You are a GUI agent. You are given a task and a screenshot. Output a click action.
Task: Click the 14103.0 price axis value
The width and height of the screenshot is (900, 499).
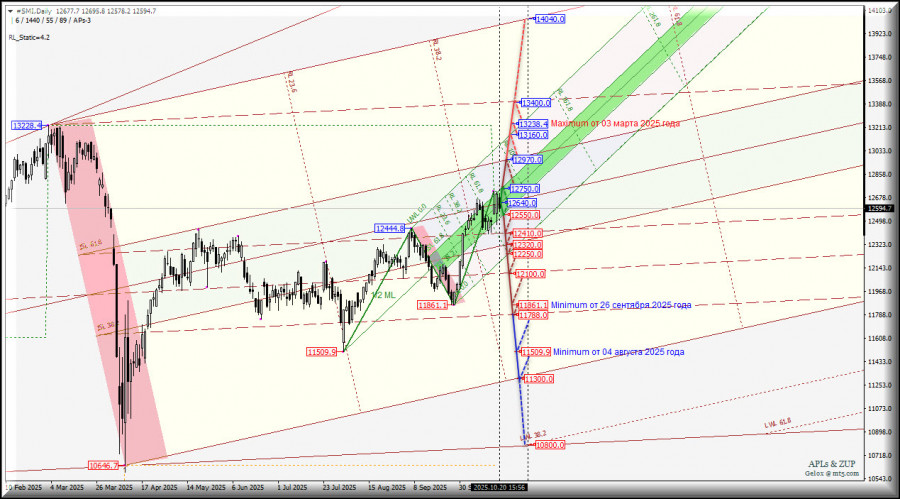[x=879, y=10]
